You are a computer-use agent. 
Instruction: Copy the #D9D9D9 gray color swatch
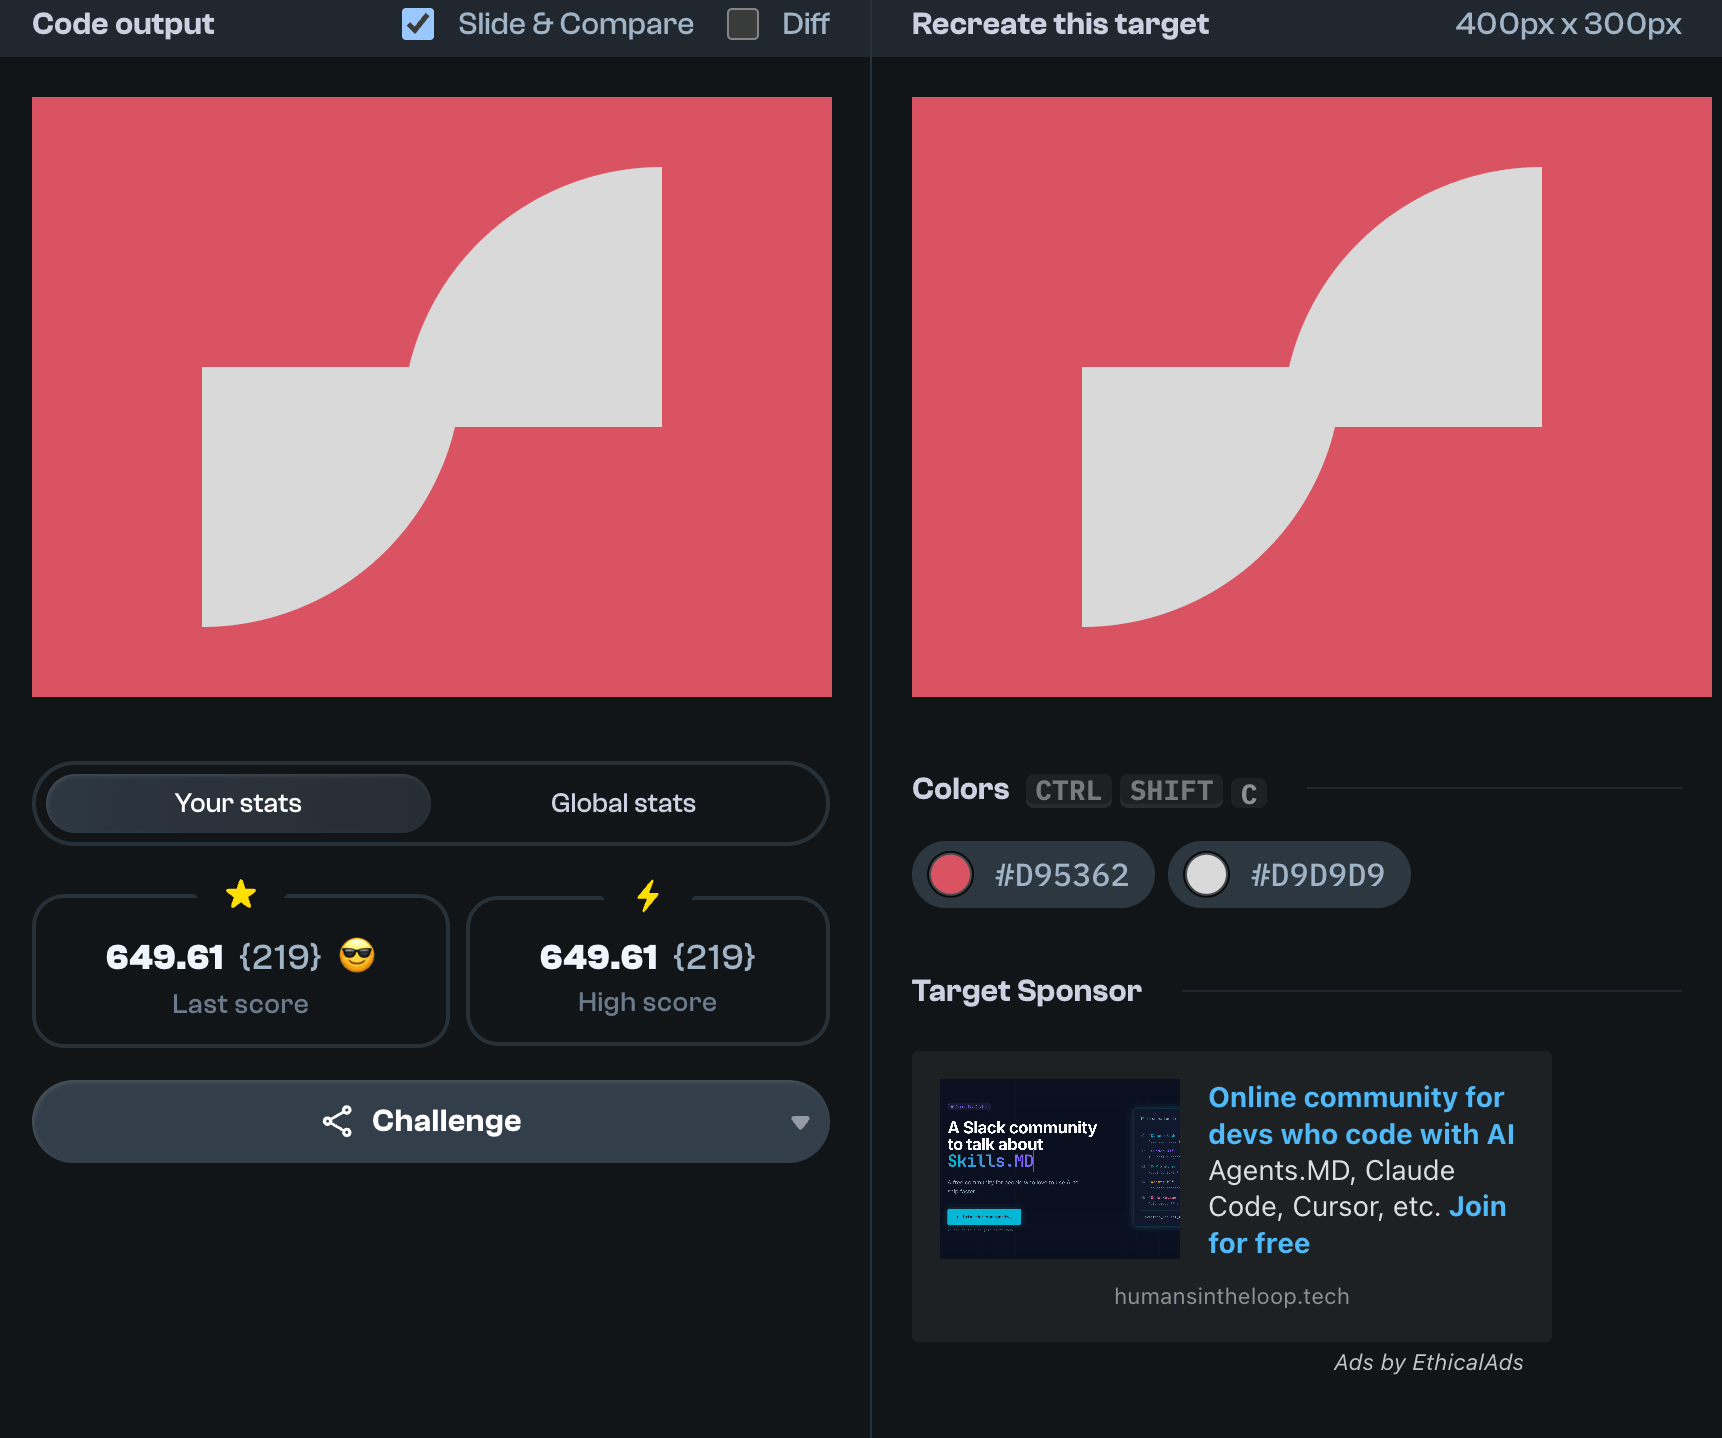click(1288, 875)
